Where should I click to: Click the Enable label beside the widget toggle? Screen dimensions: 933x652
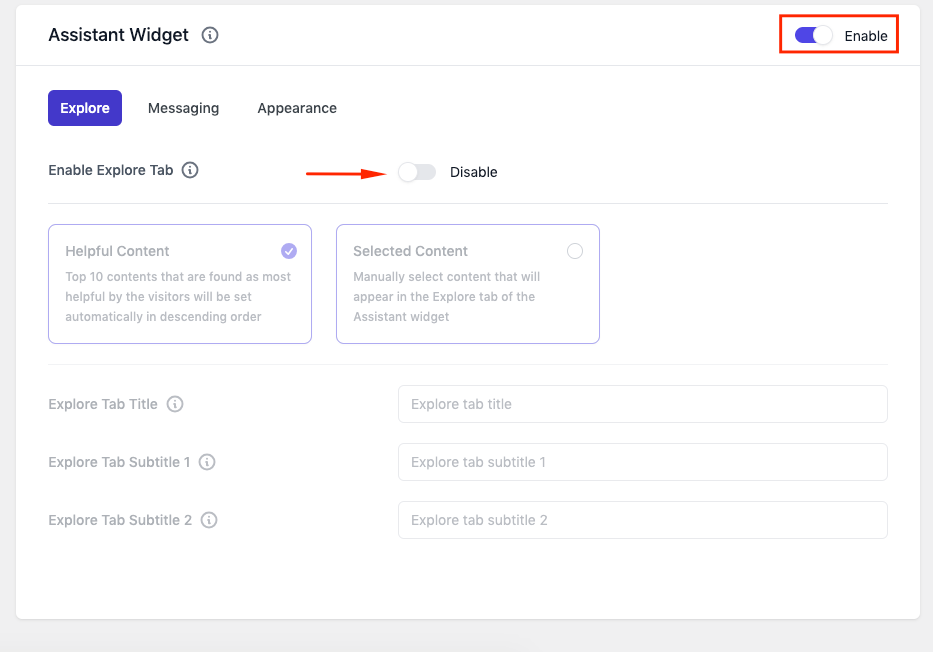(x=866, y=36)
